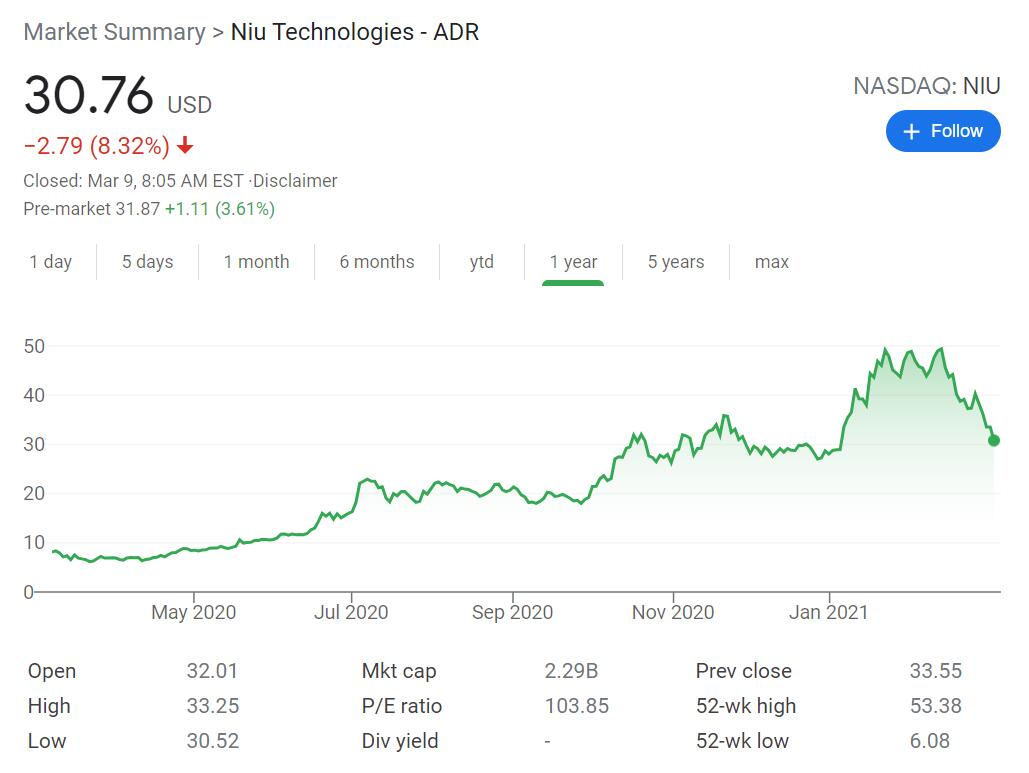
Task: Switch to the 1 day chart view
Action: click(x=51, y=262)
